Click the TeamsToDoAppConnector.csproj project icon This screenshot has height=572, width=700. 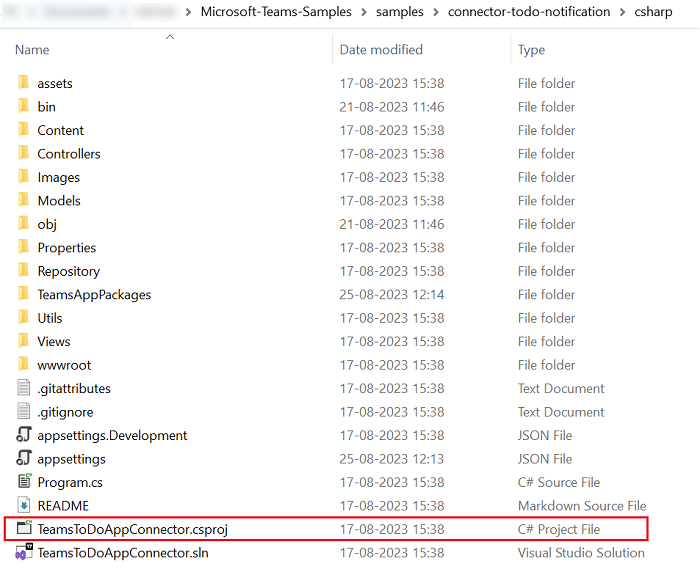(x=24, y=528)
